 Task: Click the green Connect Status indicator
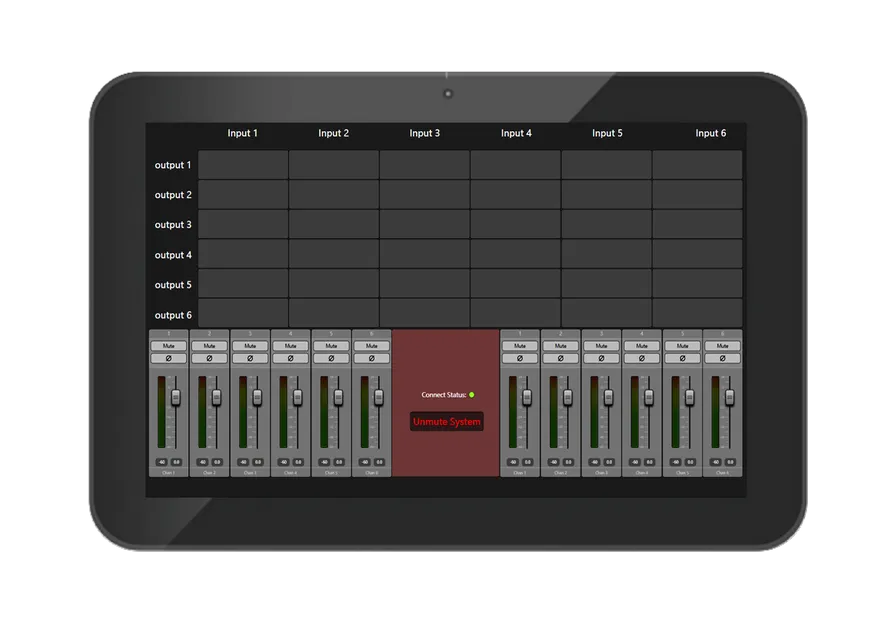[x=471, y=395]
